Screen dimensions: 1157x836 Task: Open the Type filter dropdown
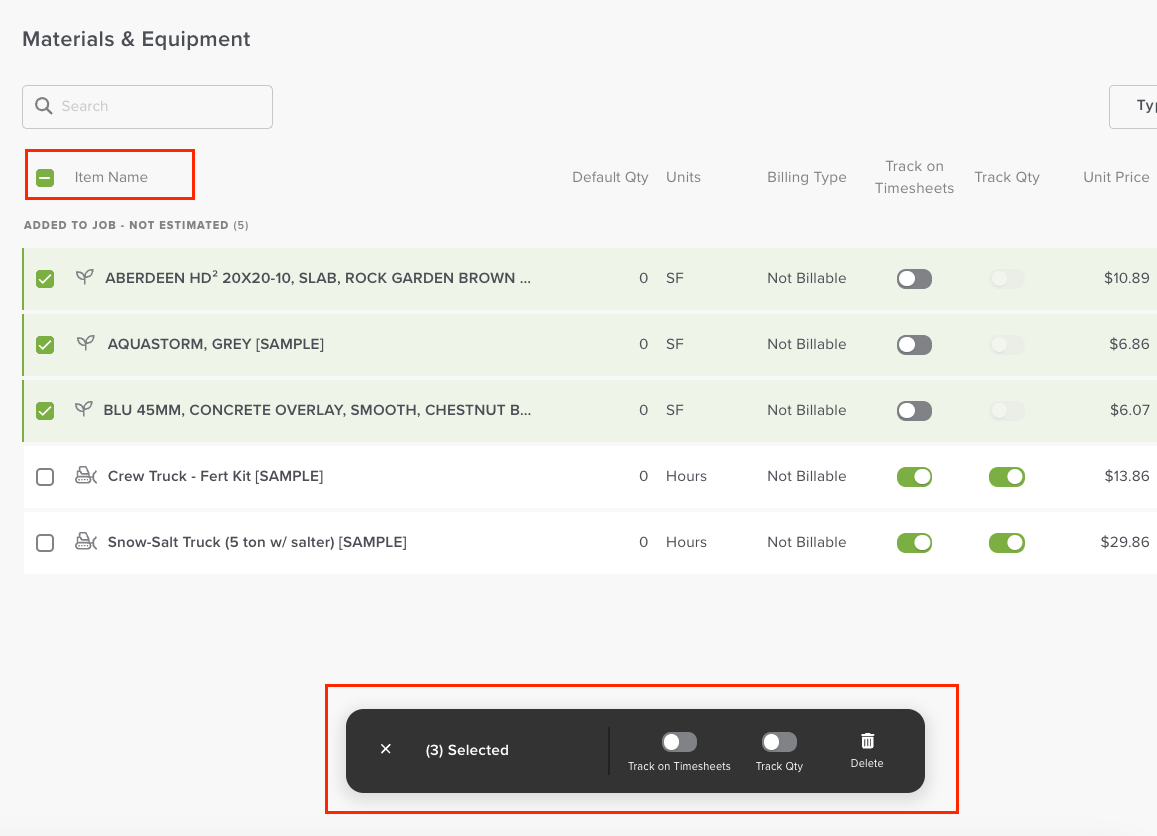1135,106
